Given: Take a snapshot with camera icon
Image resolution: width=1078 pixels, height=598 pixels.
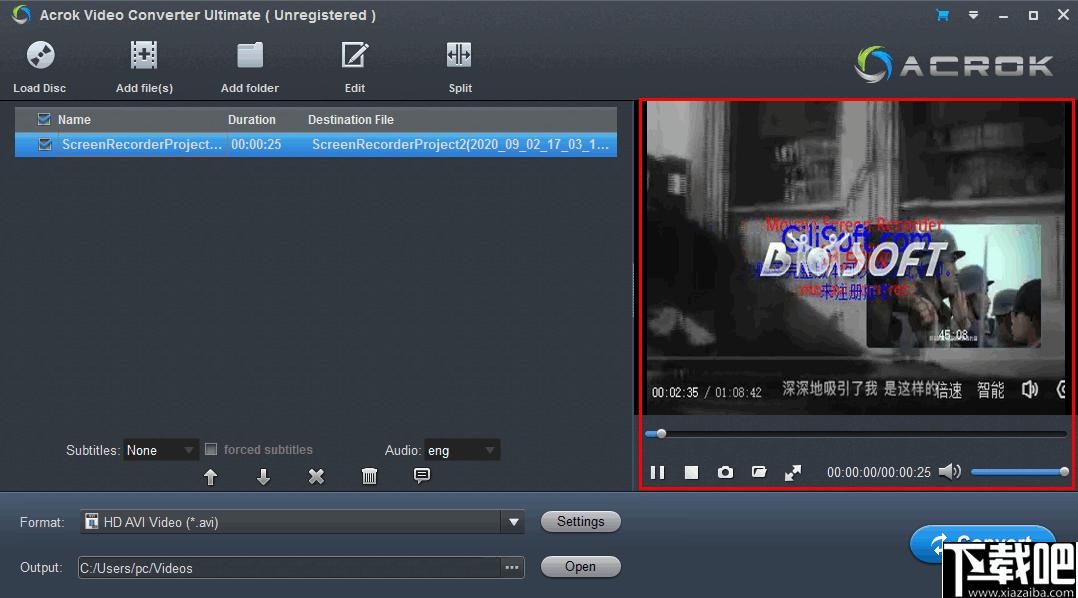Looking at the screenshot, I should click(725, 472).
